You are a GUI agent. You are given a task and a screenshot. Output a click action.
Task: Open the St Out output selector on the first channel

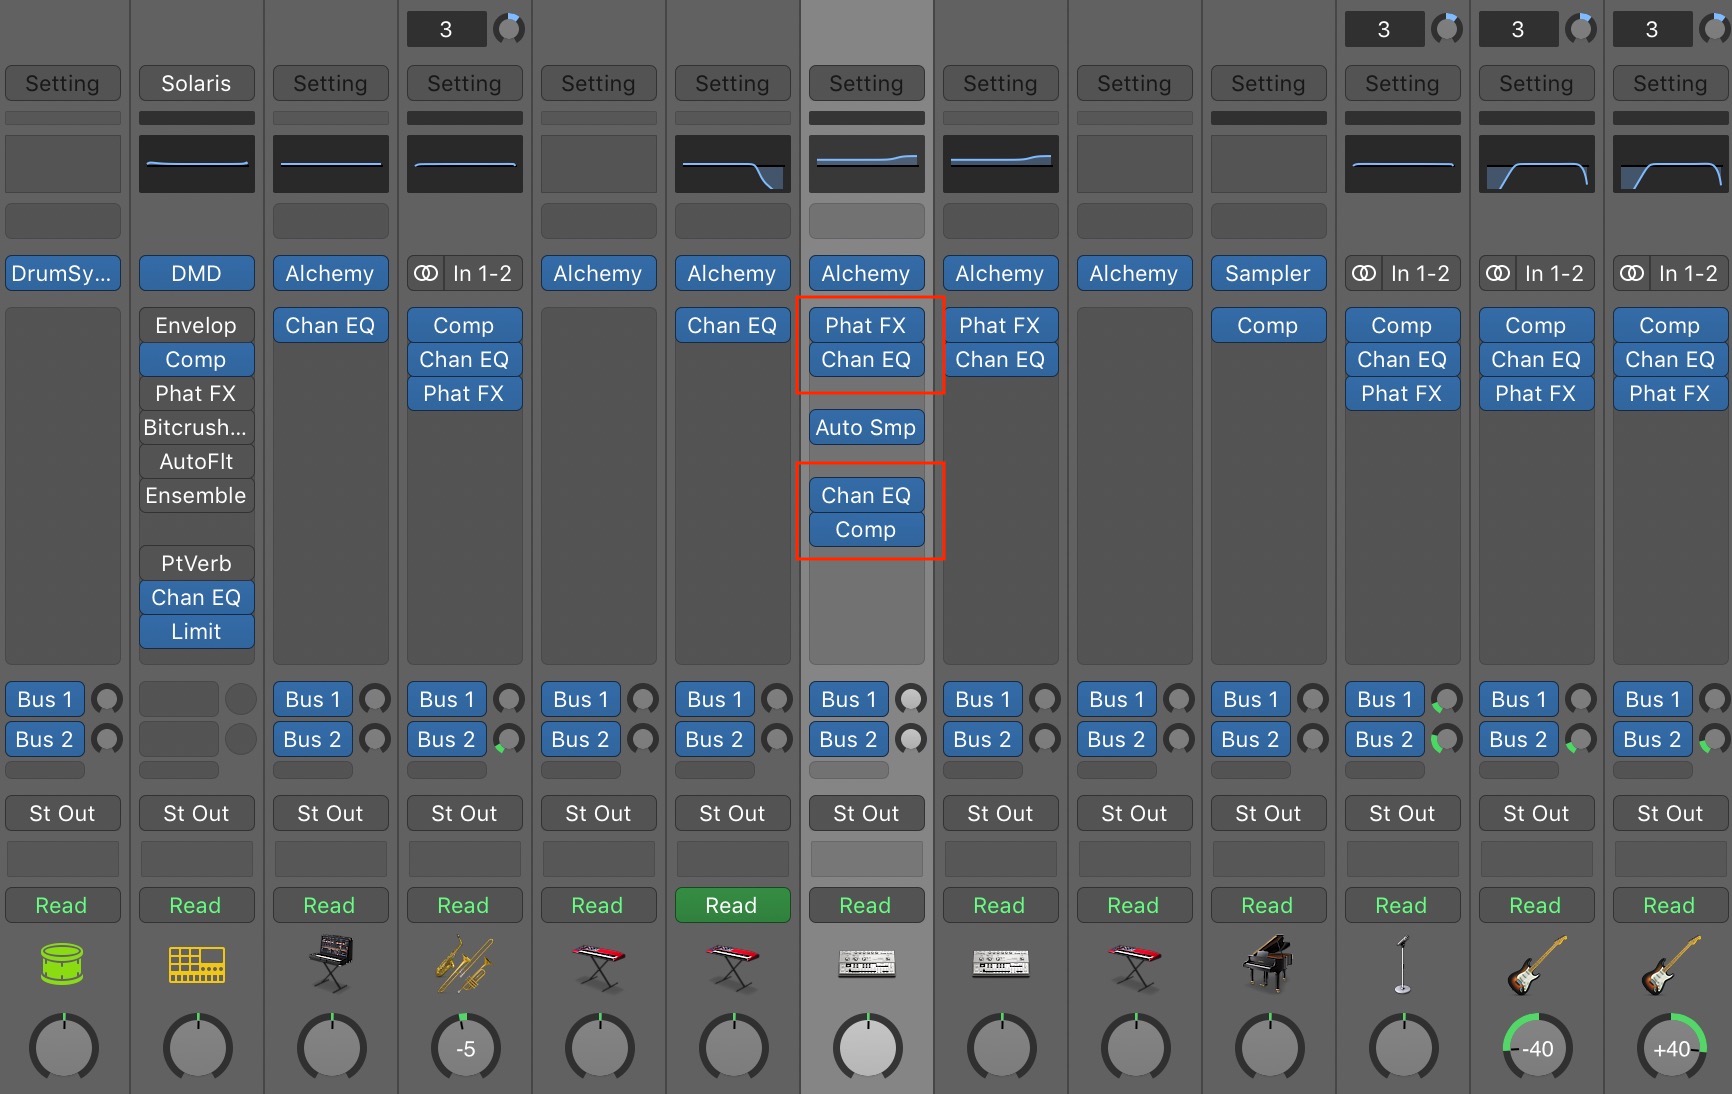click(62, 813)
